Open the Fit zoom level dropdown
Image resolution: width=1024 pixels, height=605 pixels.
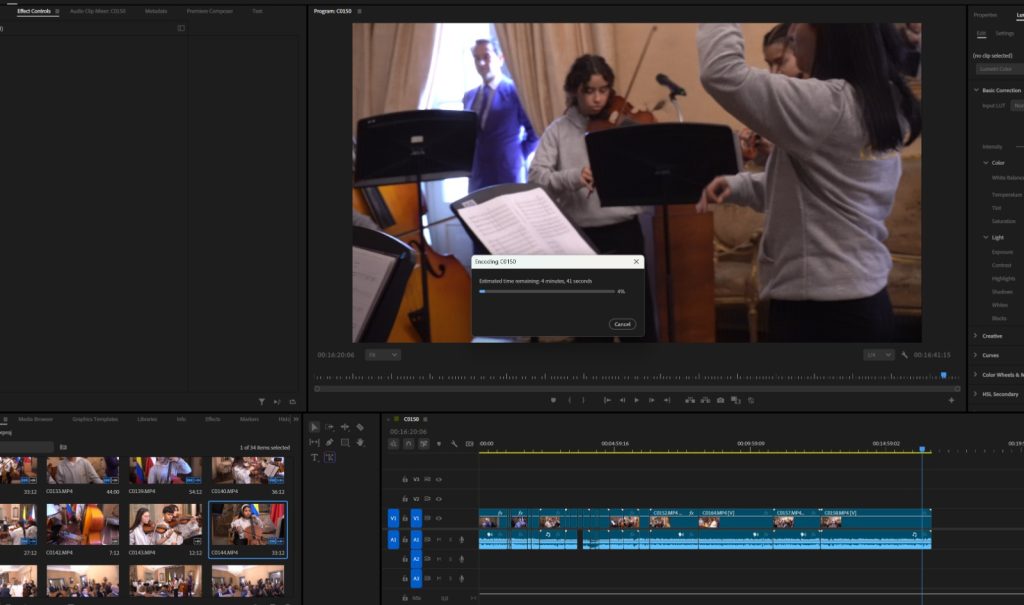click(383, 355)
